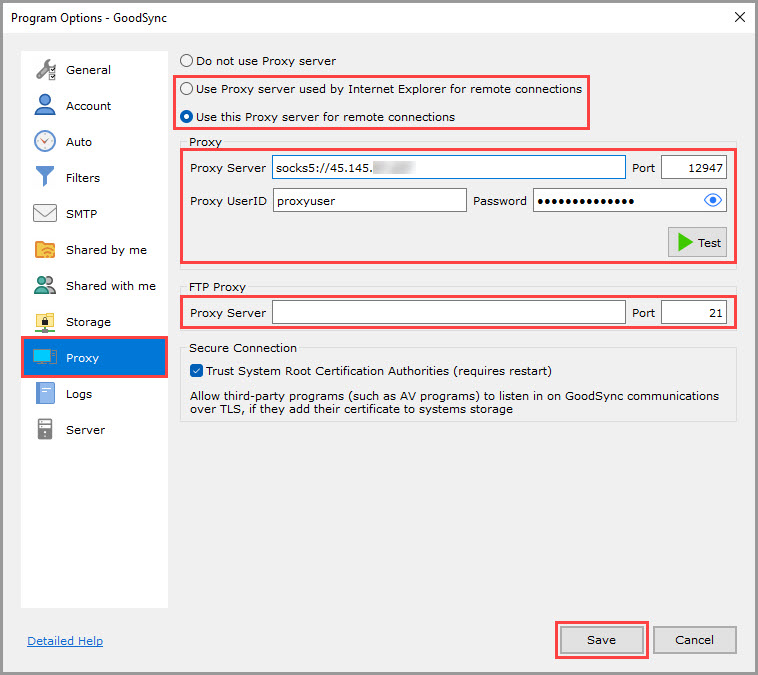The width and height of the screenshot is (758, 675).
Task: Click the General wrench icon in sidebar
Action: click(45, 70)
